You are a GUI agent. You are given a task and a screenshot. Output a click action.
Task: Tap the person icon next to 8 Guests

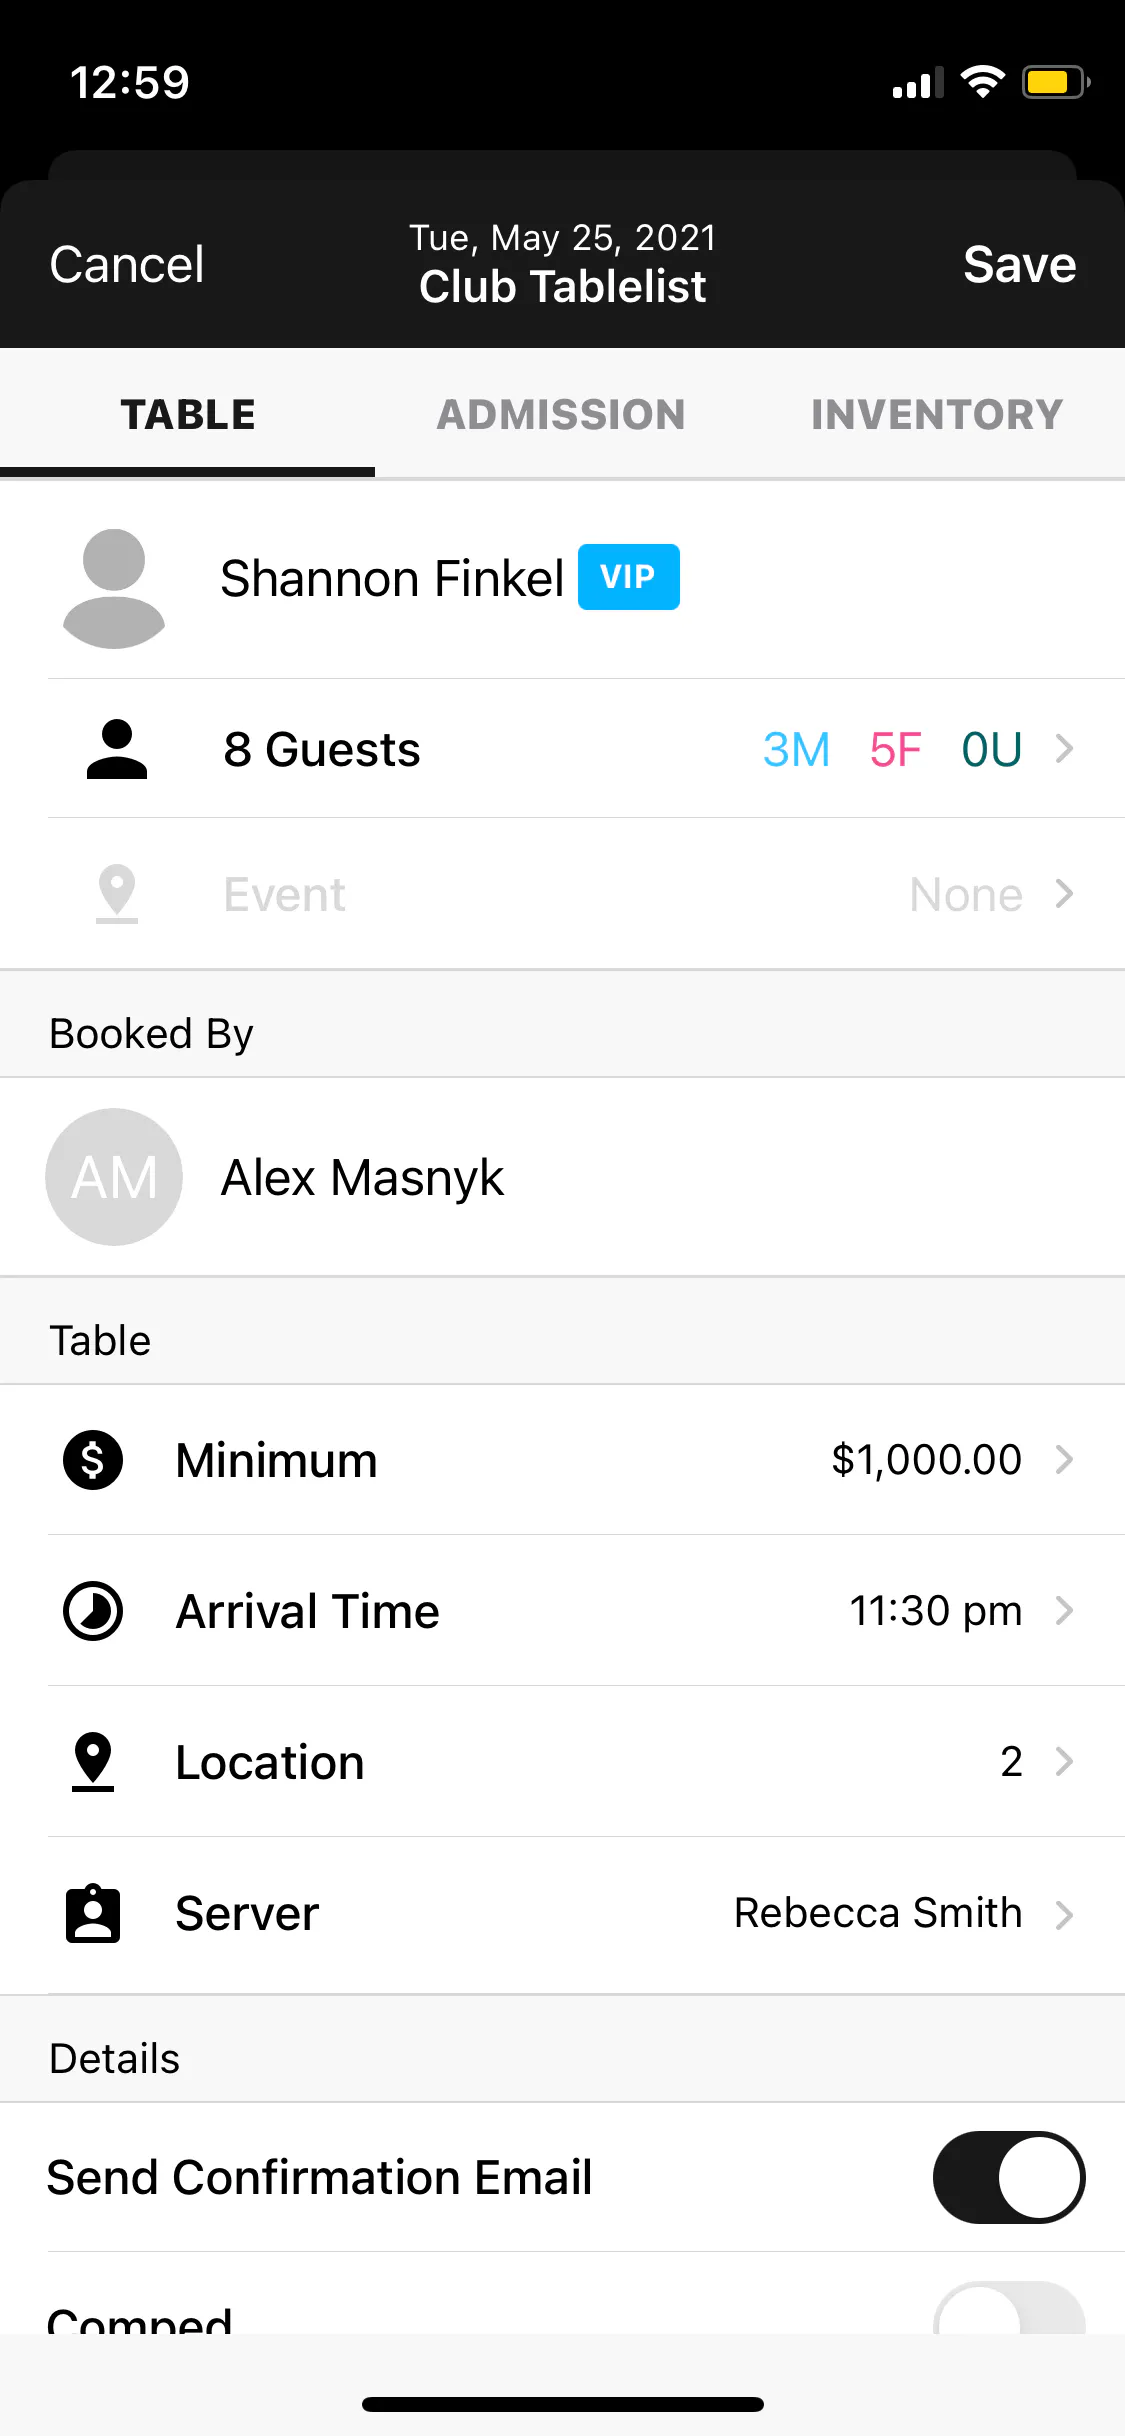click(x=116, y=749)
